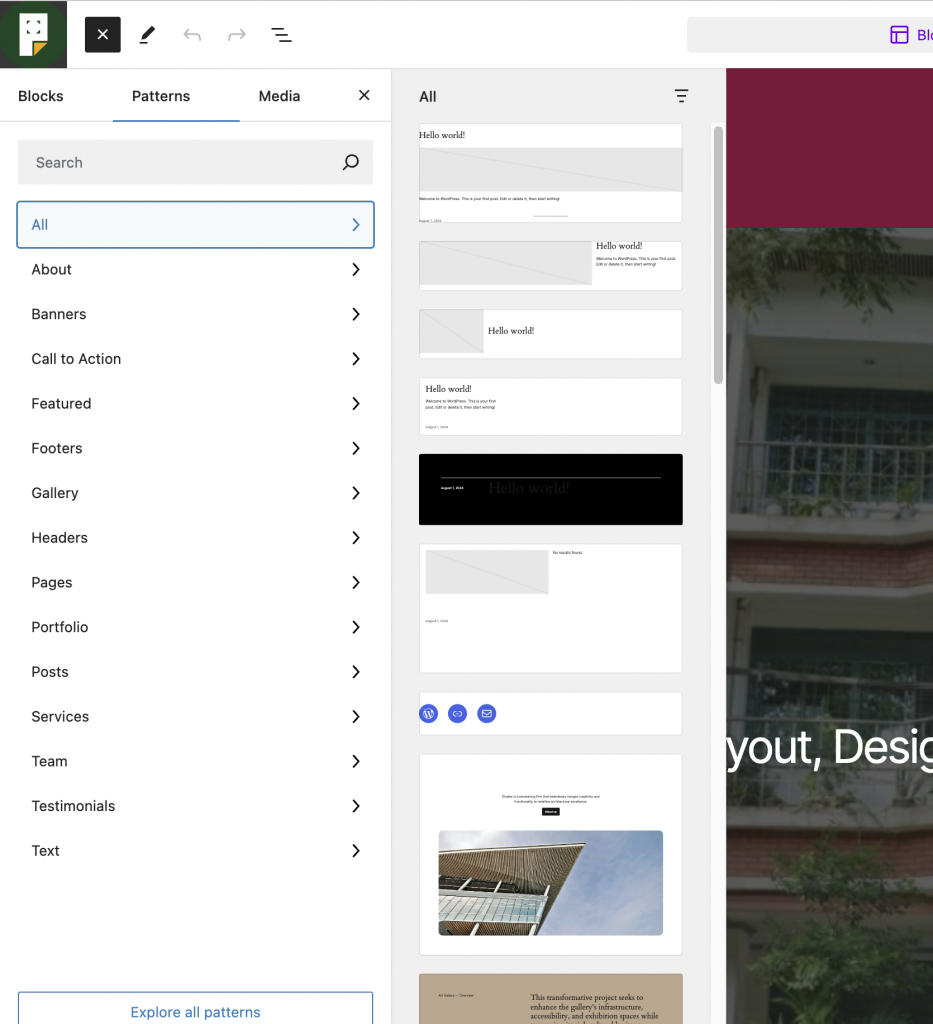Screen dimensions: 933x1024
Task: Switch to the Blocks tab
Action: pos(40,96)
